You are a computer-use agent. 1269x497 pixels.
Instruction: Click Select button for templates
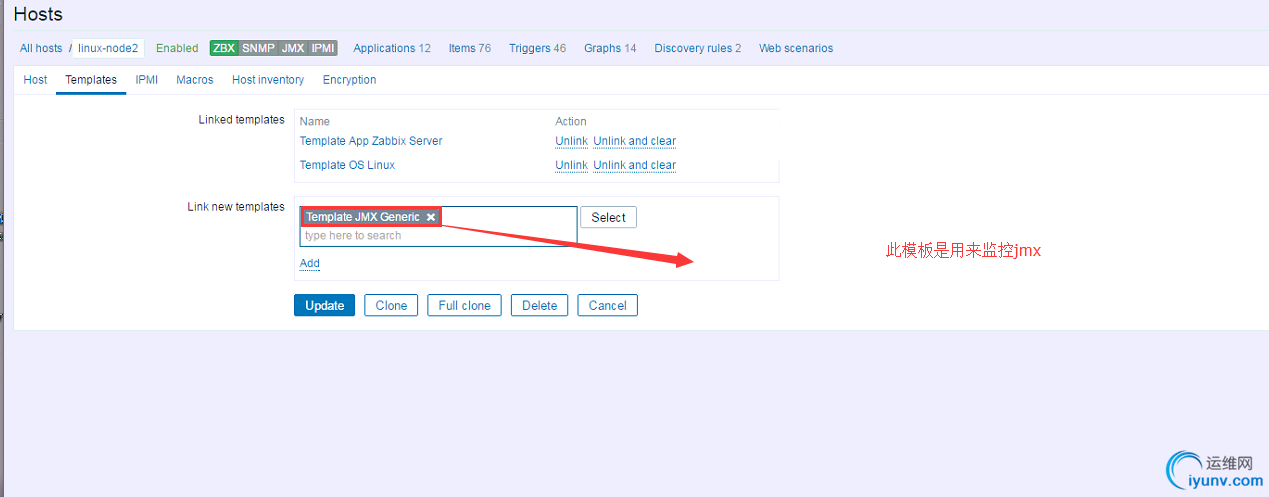pos(608,217)
